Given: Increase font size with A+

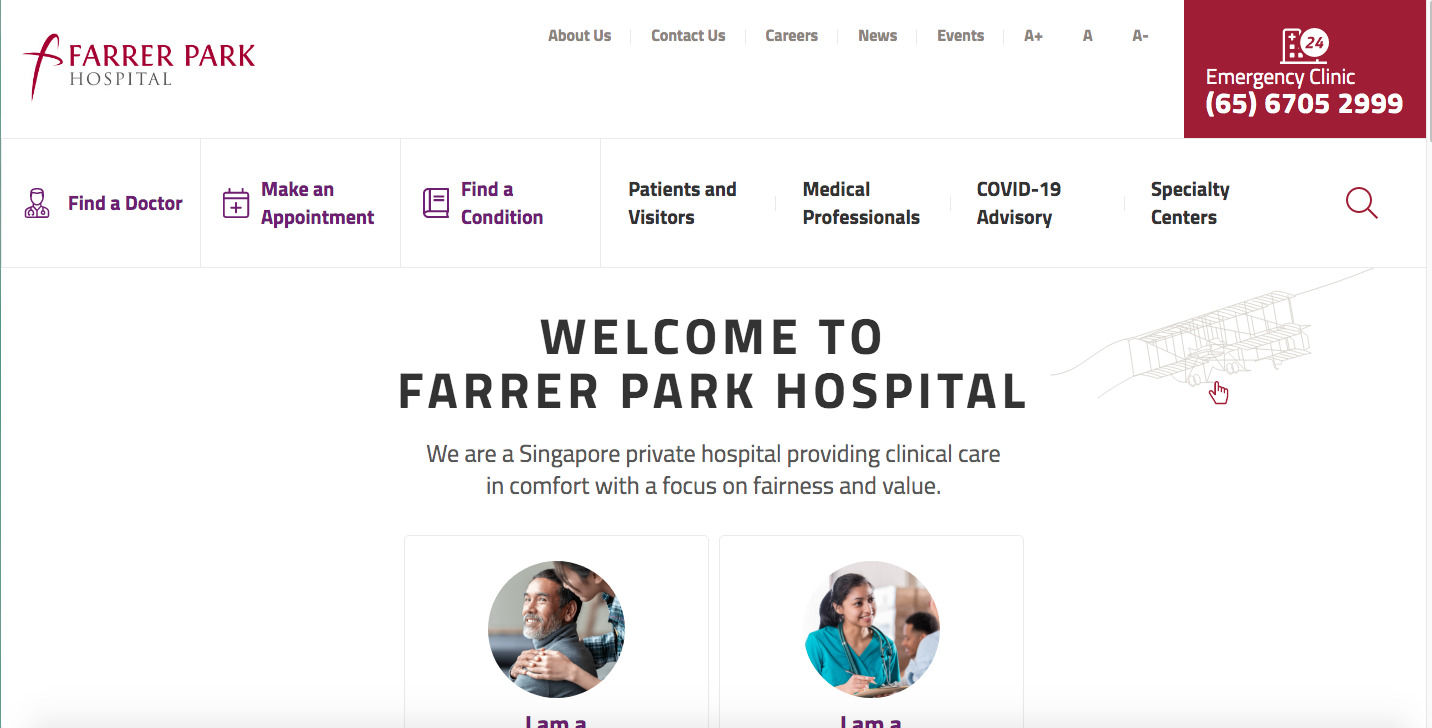Looking at the screenshot, I should coord(1033,36).
